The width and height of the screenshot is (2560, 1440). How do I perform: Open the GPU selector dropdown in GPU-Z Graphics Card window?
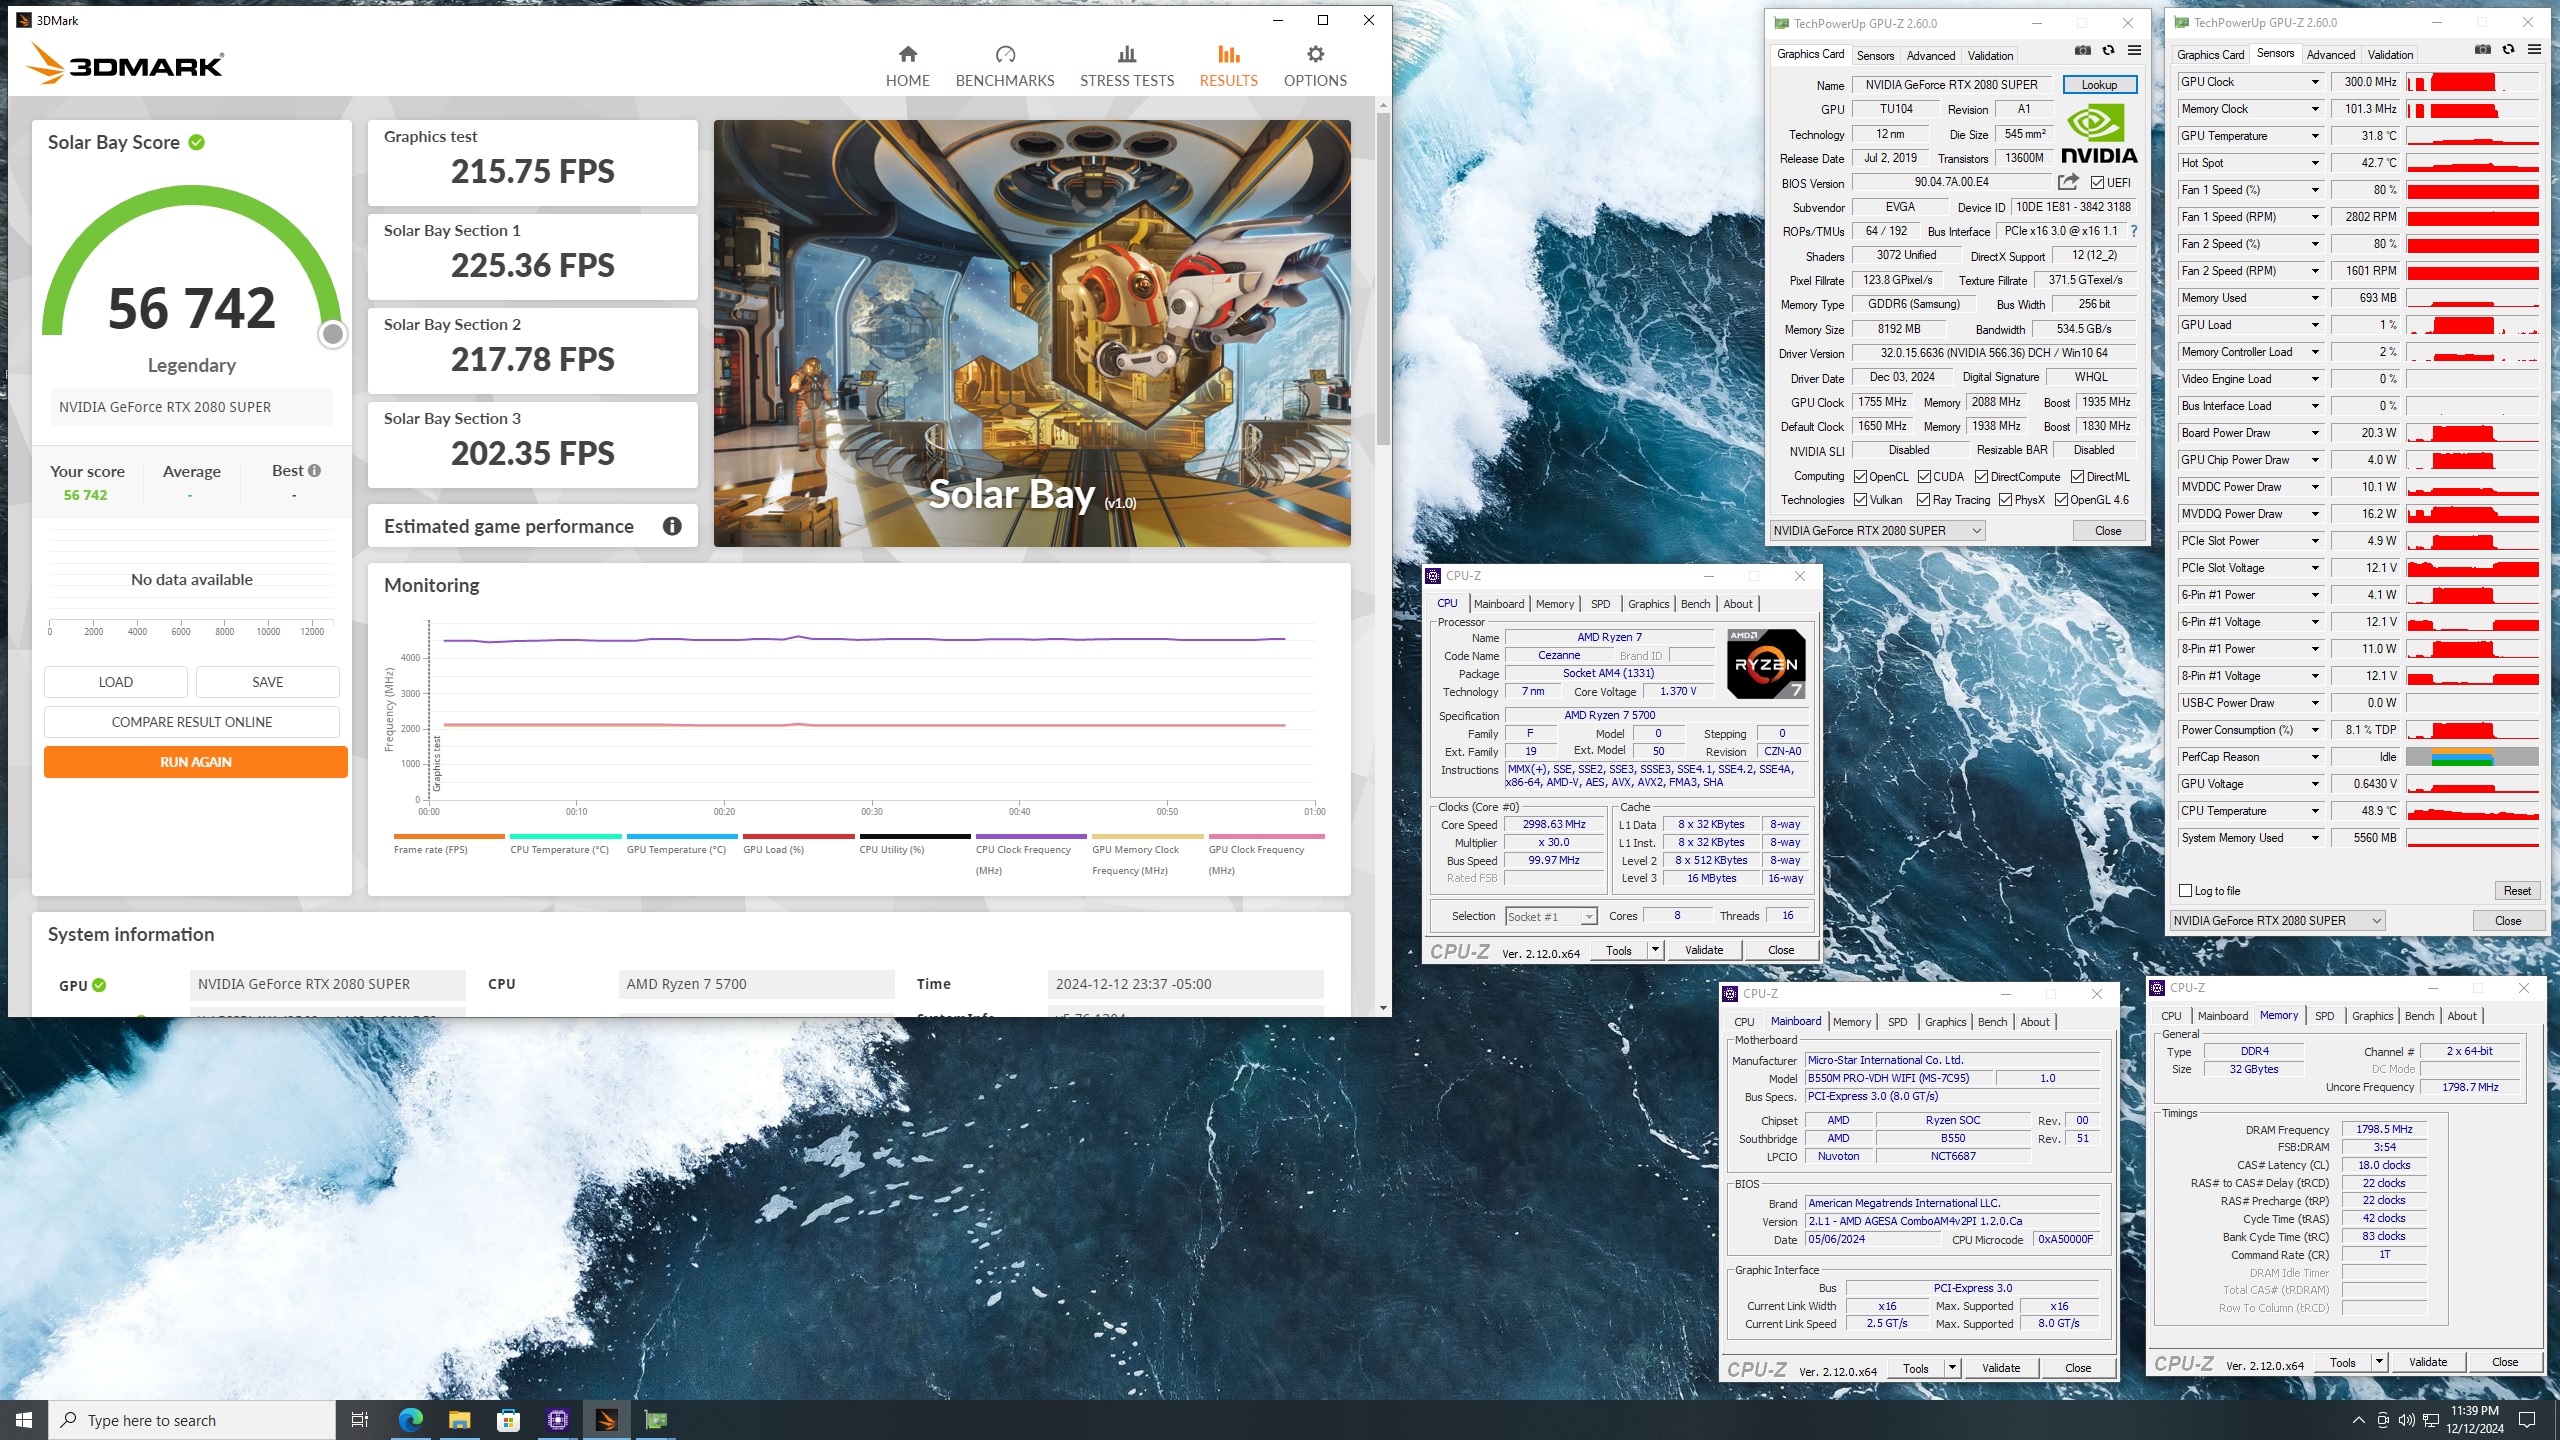pyautogui.click(x=1877, y=531)
